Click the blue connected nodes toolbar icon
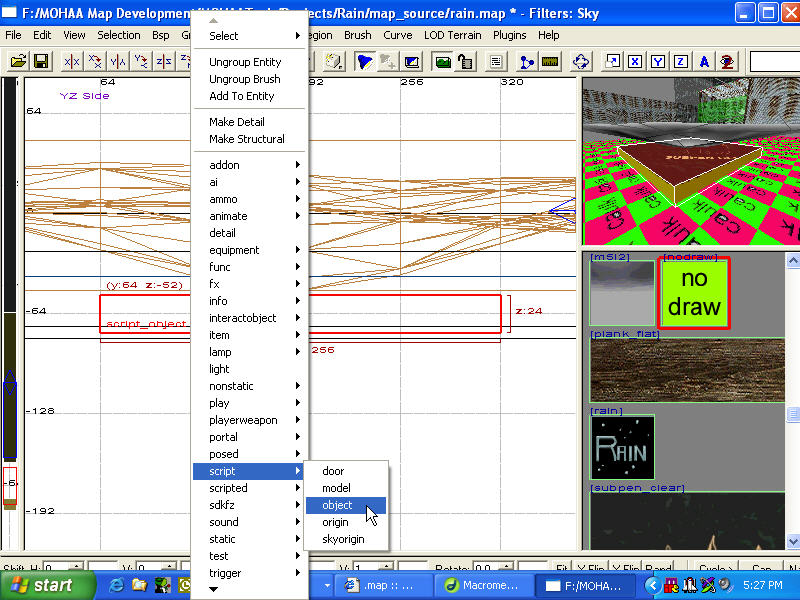The width and height of the screenshot is (800, 600). pyautogui.click(x=527, y=62)
